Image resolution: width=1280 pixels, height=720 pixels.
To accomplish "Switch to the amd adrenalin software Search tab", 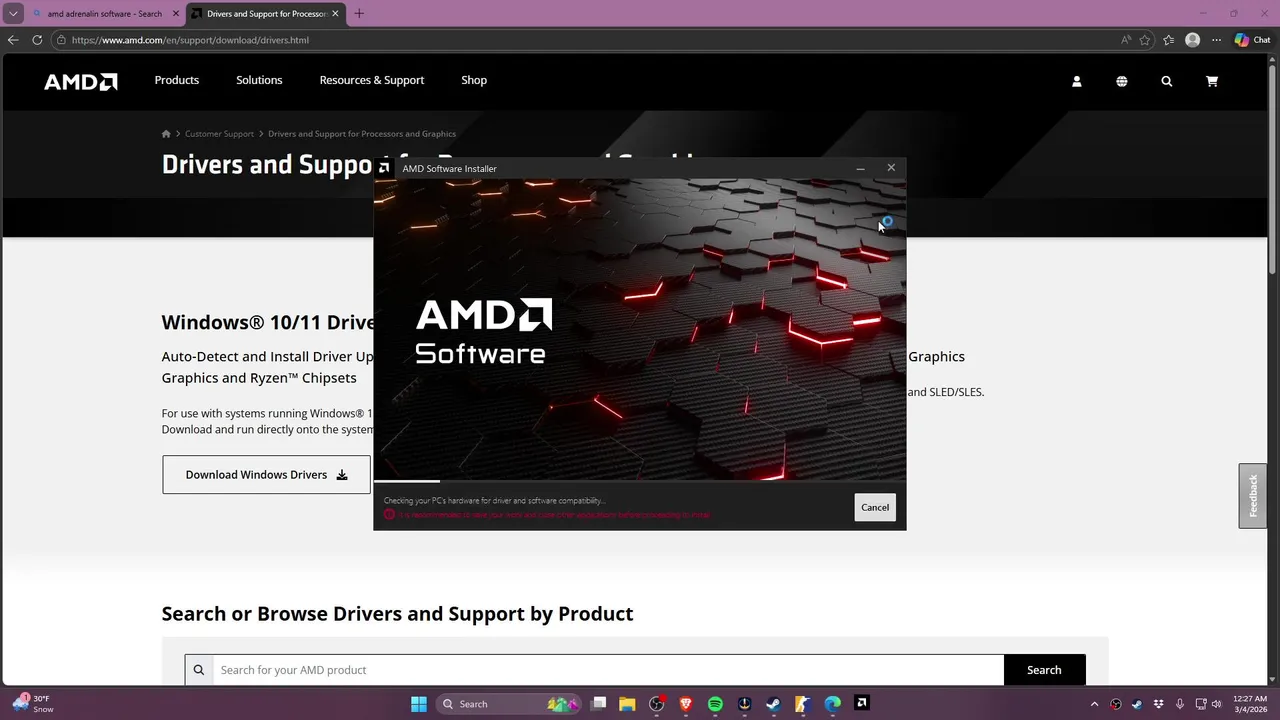I will [x=105, y=14].
